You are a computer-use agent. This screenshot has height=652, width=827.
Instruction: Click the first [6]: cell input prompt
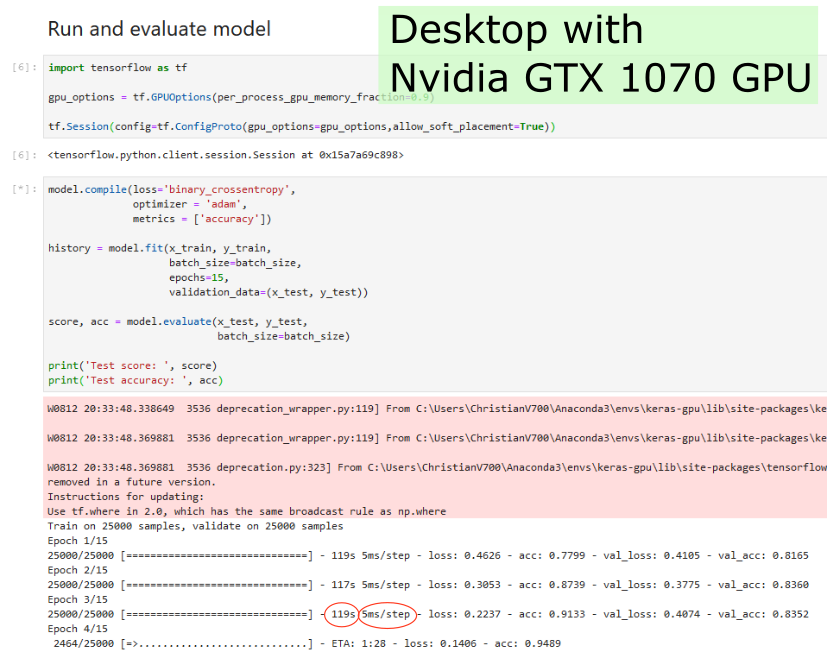point(24,67)
